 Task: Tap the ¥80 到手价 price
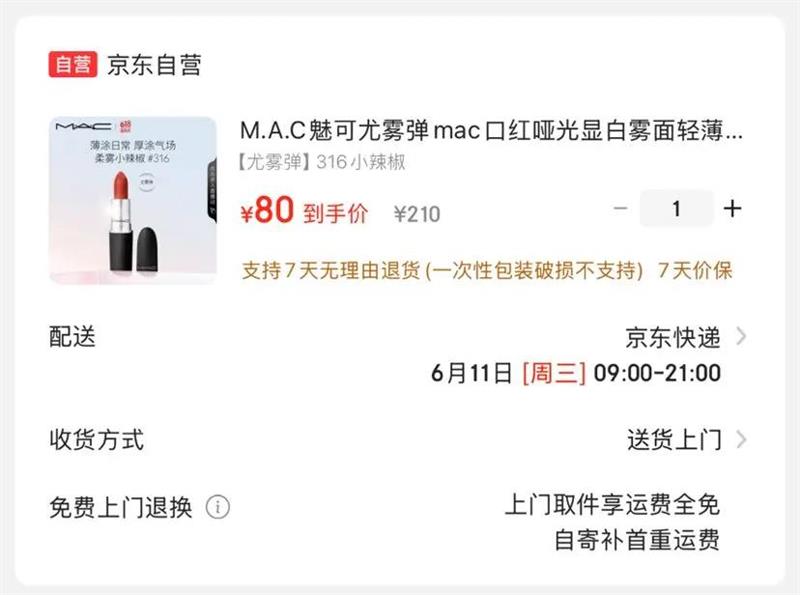(x=304, y=210)
